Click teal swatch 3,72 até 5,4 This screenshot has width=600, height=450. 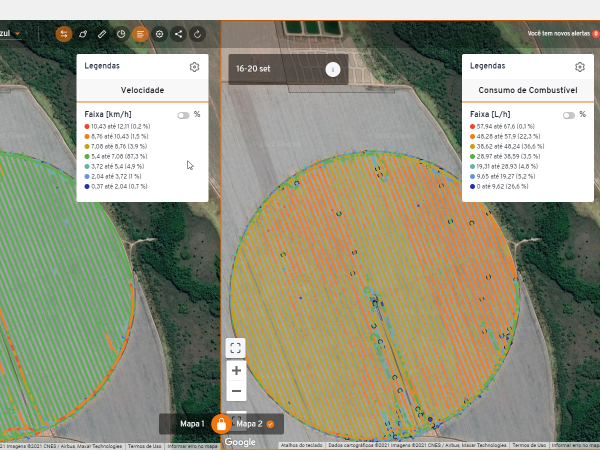[x=87, y=166]
